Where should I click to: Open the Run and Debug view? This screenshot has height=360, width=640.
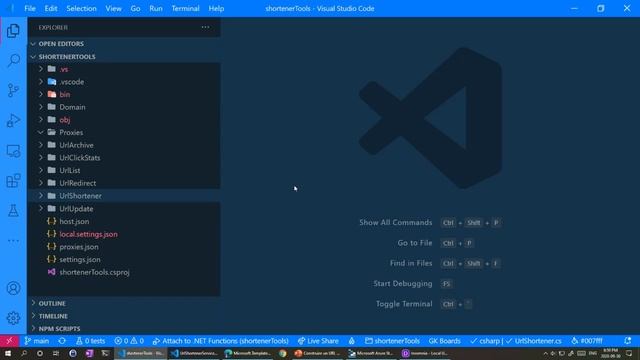click(13, 120)
